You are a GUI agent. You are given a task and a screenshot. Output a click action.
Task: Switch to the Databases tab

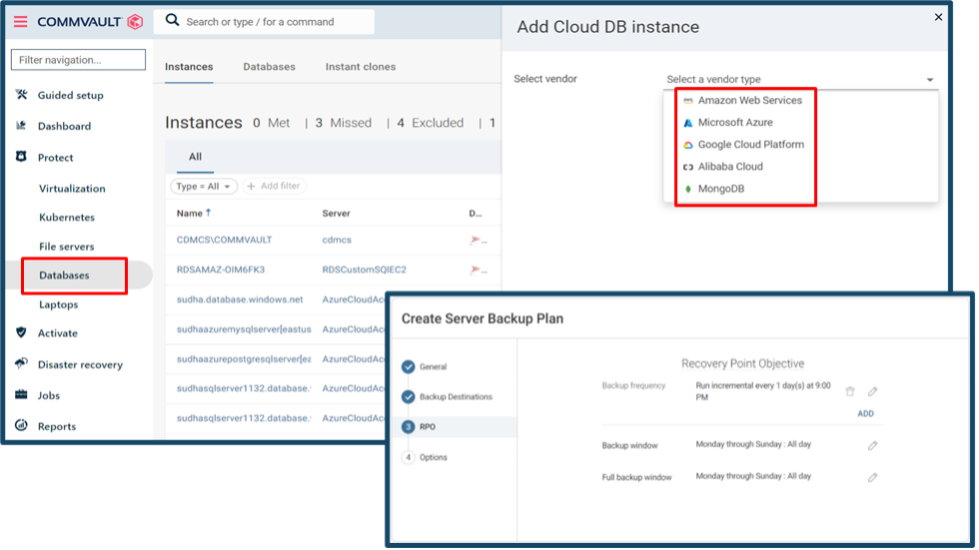[269, 67]
